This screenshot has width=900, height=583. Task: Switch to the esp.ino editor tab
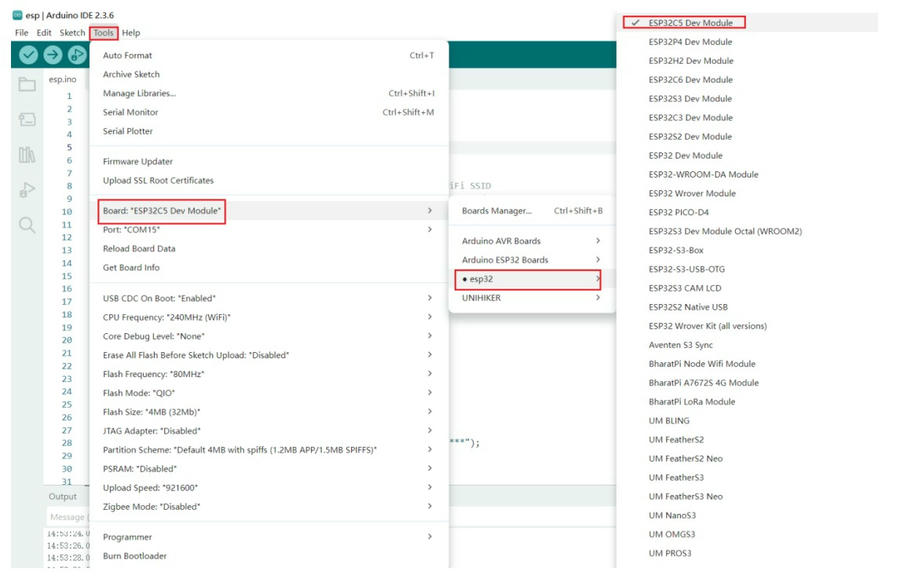[63, 79]
